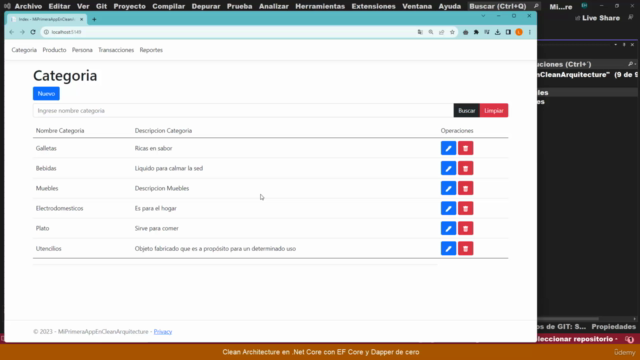This screenshot has height=360, width=640.
Task: Open the orange profile avatar
Action: coord(519,32)
